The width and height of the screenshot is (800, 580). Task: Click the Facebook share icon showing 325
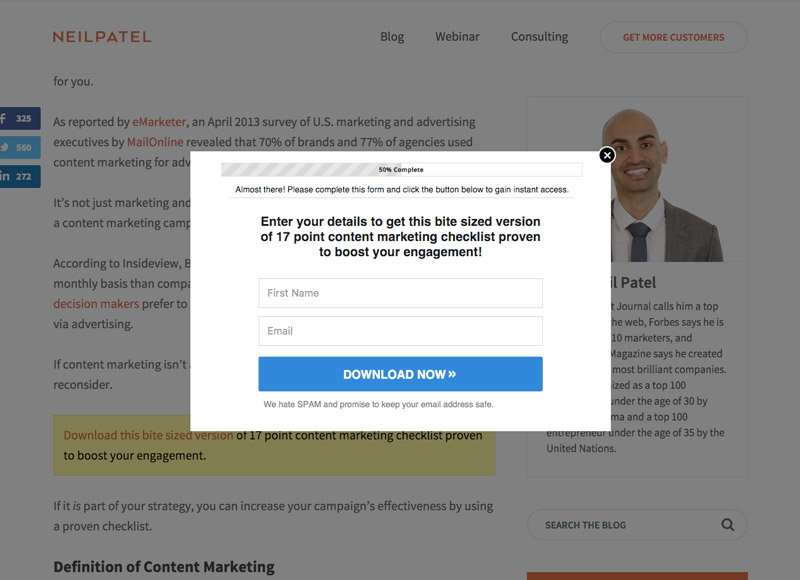pyautogui.click(x=20, y=118)
